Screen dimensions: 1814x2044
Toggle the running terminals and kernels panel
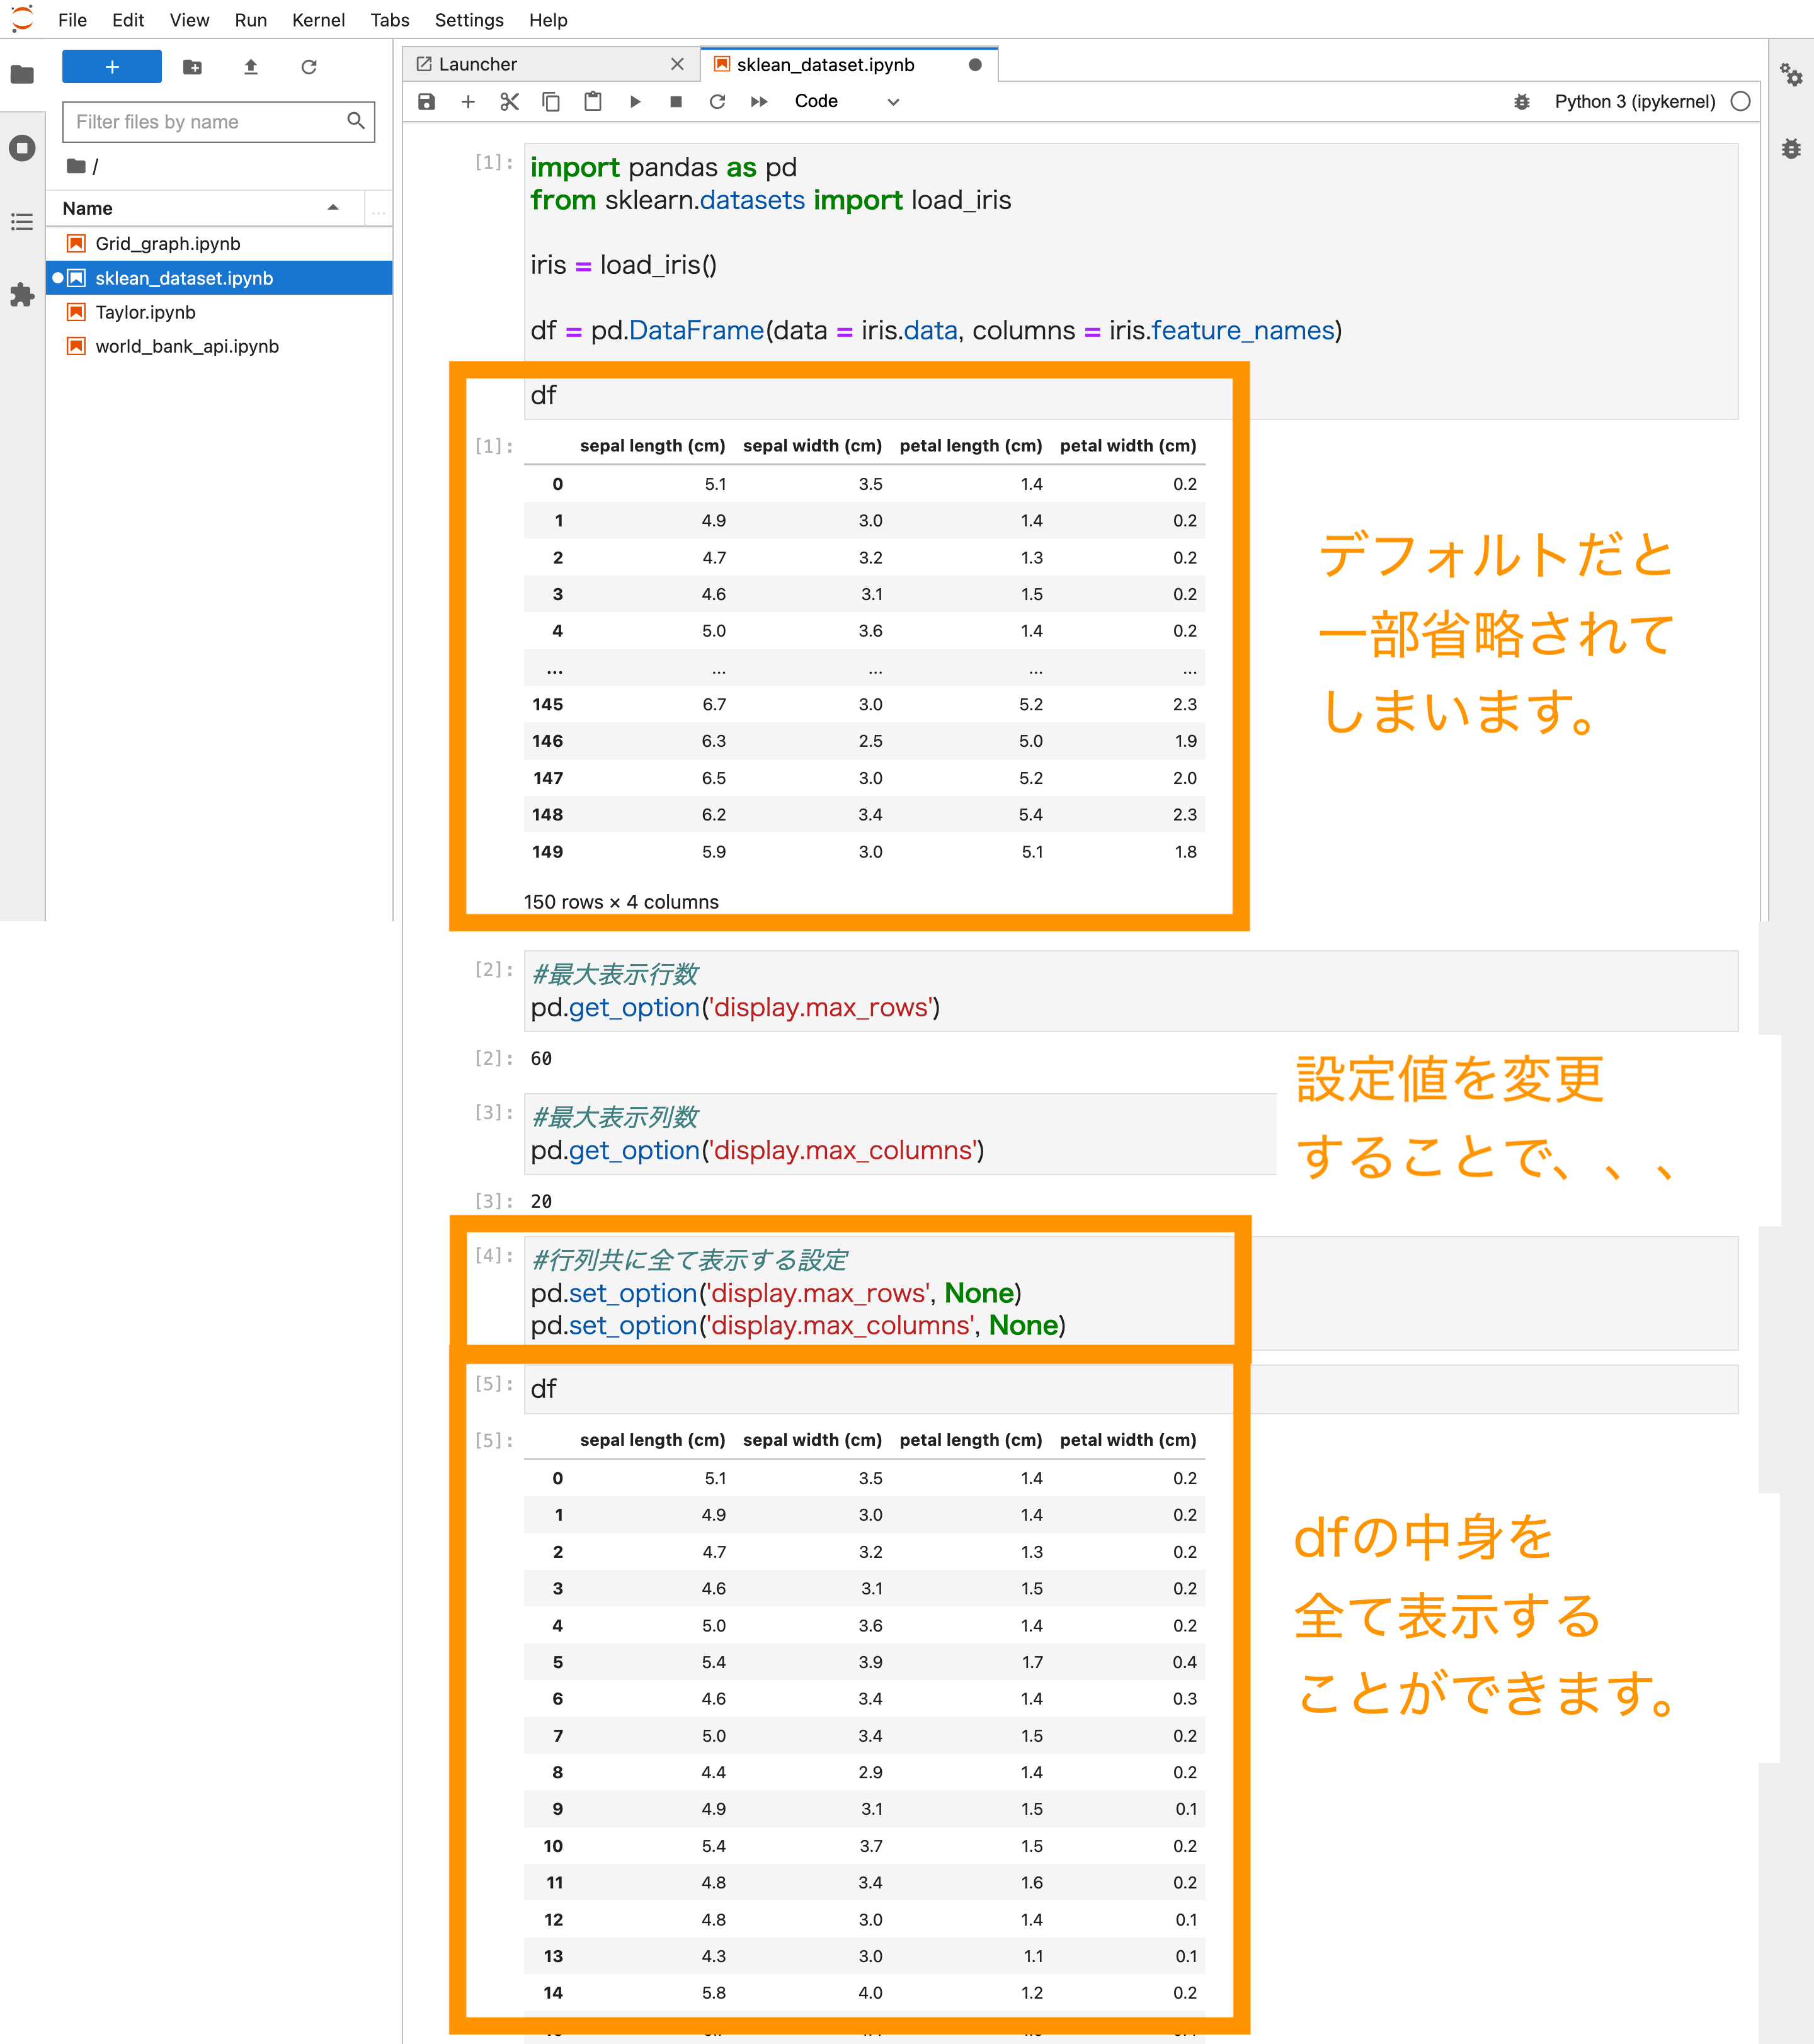point(22,148)
